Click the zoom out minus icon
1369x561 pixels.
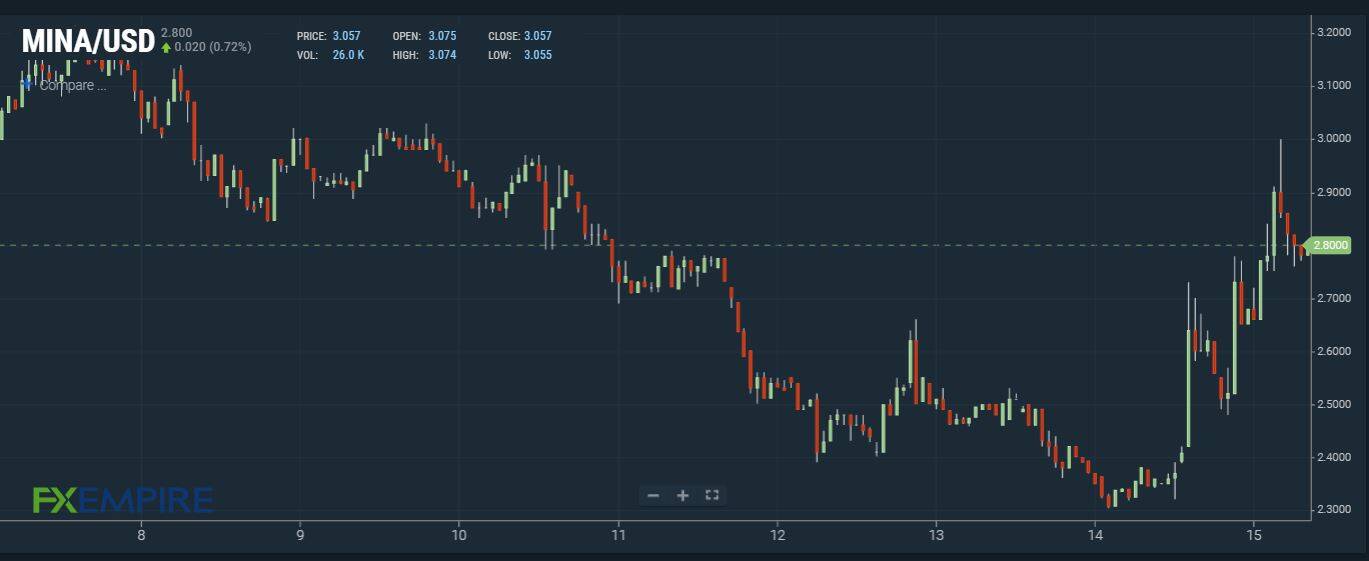click(x=653, y=495)
